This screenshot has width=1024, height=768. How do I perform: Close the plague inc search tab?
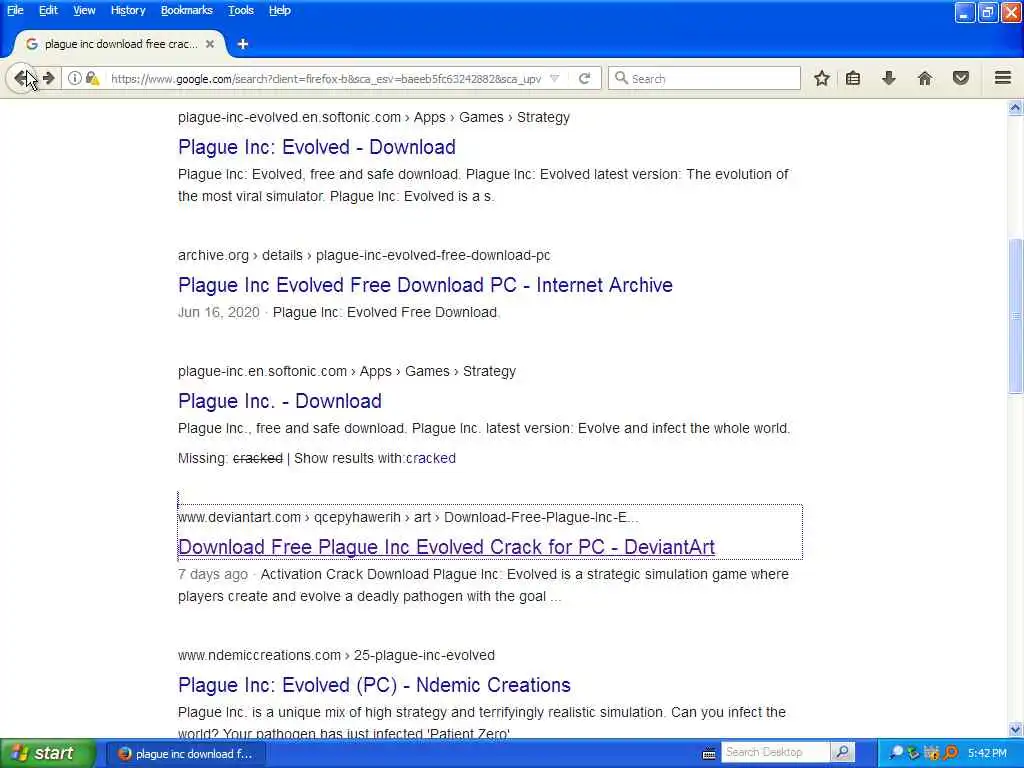click(x=210, y=44)
